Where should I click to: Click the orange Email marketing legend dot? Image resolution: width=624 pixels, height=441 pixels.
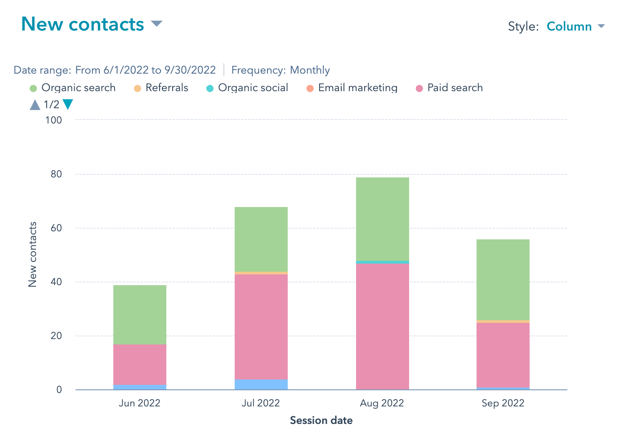(310, 88)
